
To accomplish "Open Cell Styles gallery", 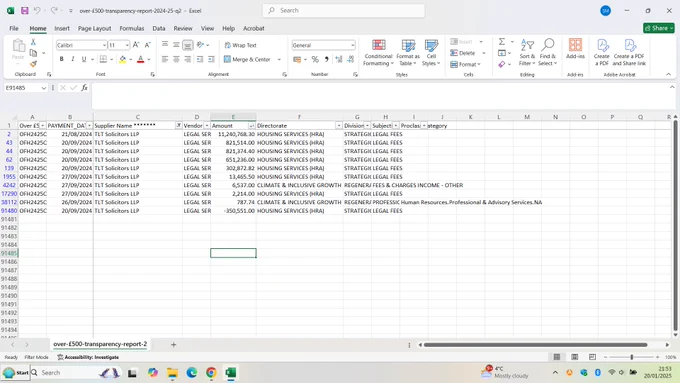I will pos(431,52).
